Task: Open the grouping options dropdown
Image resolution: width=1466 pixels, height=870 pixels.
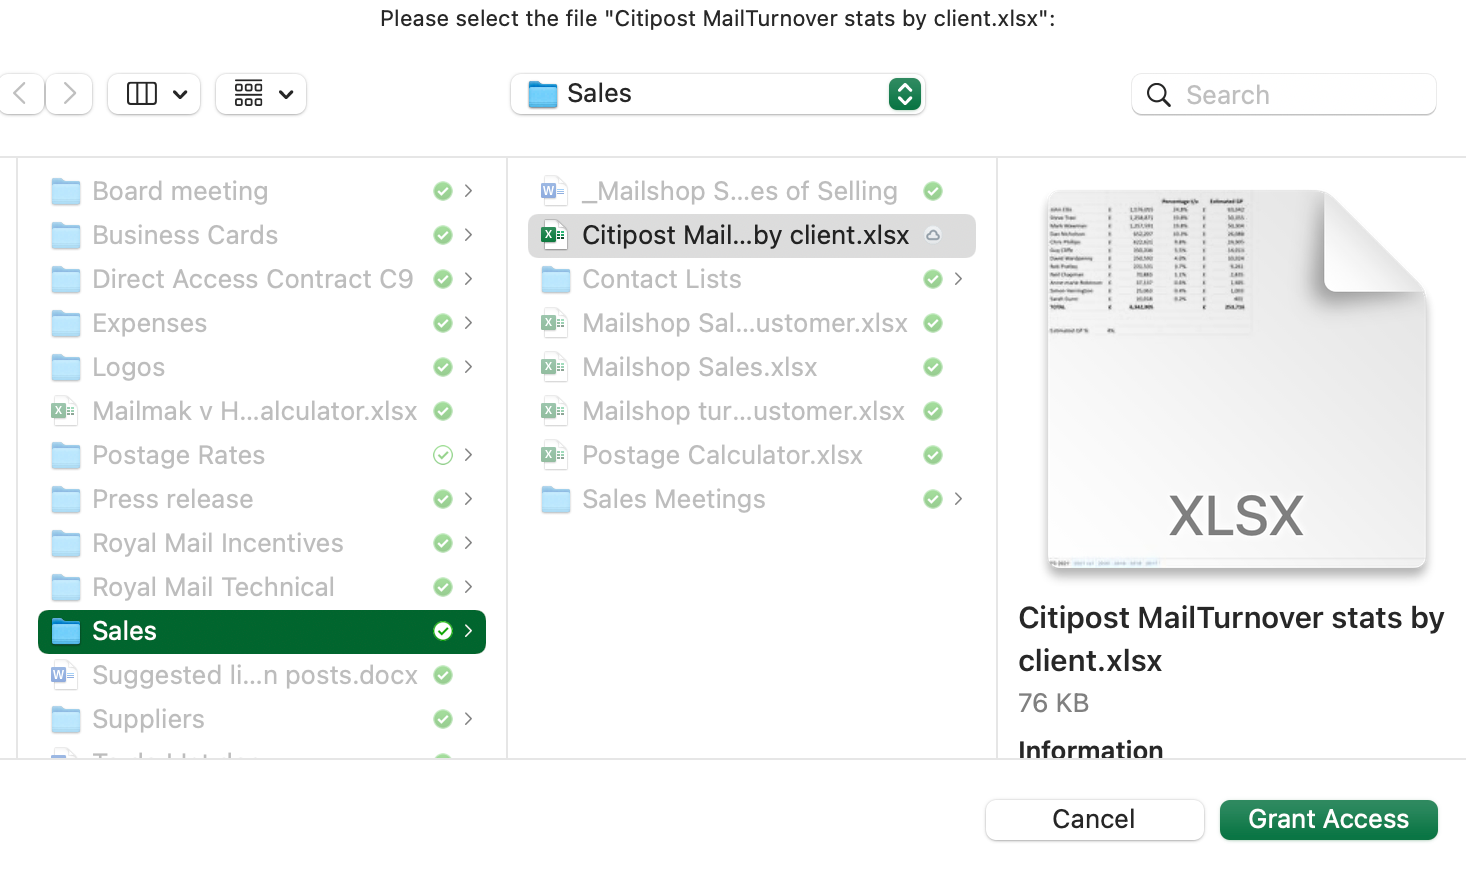Action: tap(261, 94)
